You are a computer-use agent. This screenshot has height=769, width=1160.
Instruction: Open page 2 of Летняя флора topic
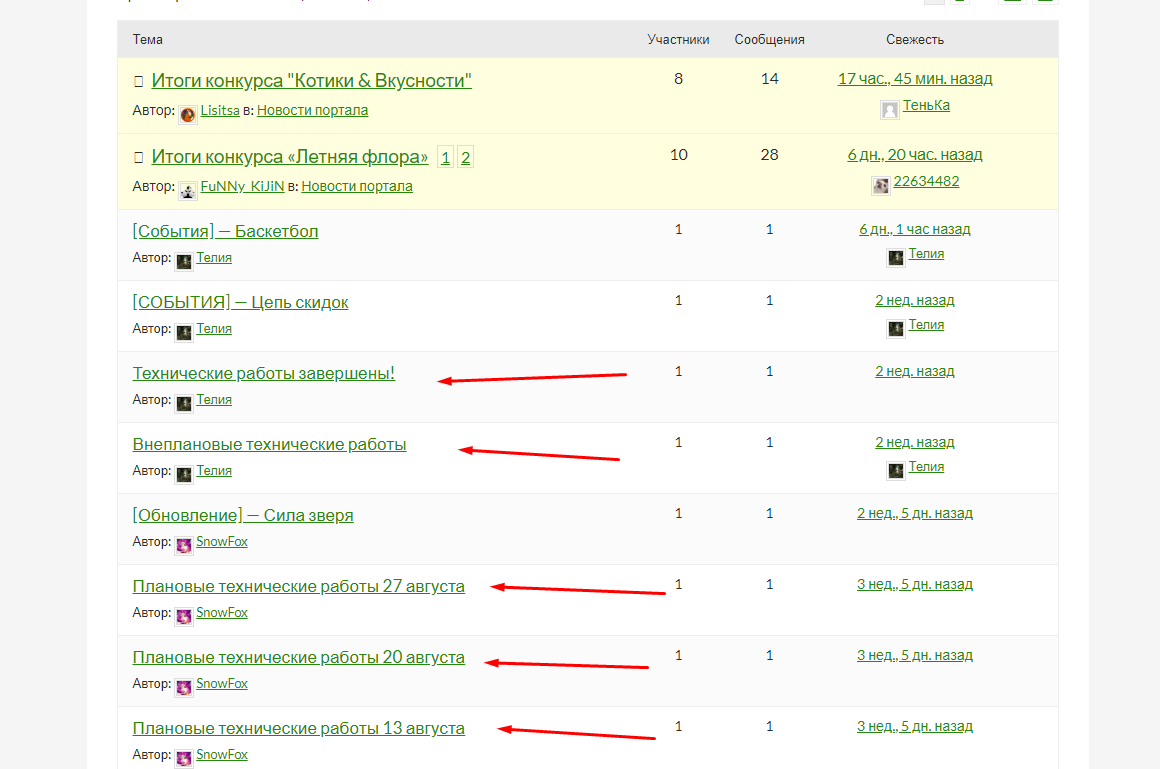point(465,157)
